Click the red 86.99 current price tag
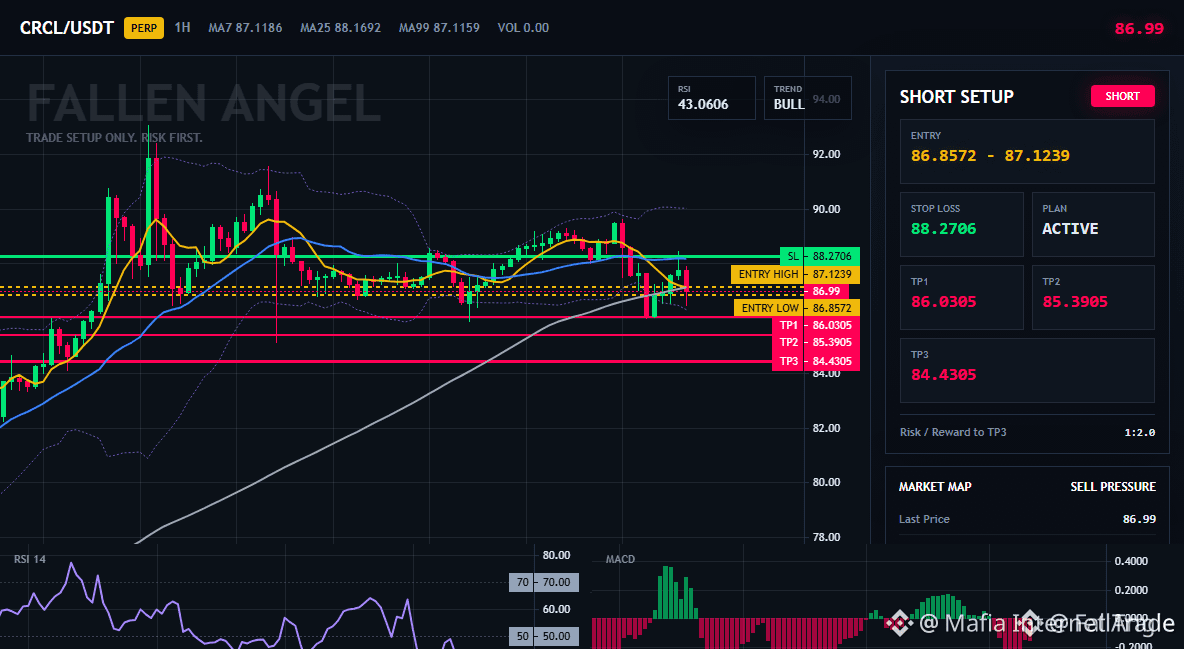Viewport: 1184px width, 649px height. [x=826, y=291]
